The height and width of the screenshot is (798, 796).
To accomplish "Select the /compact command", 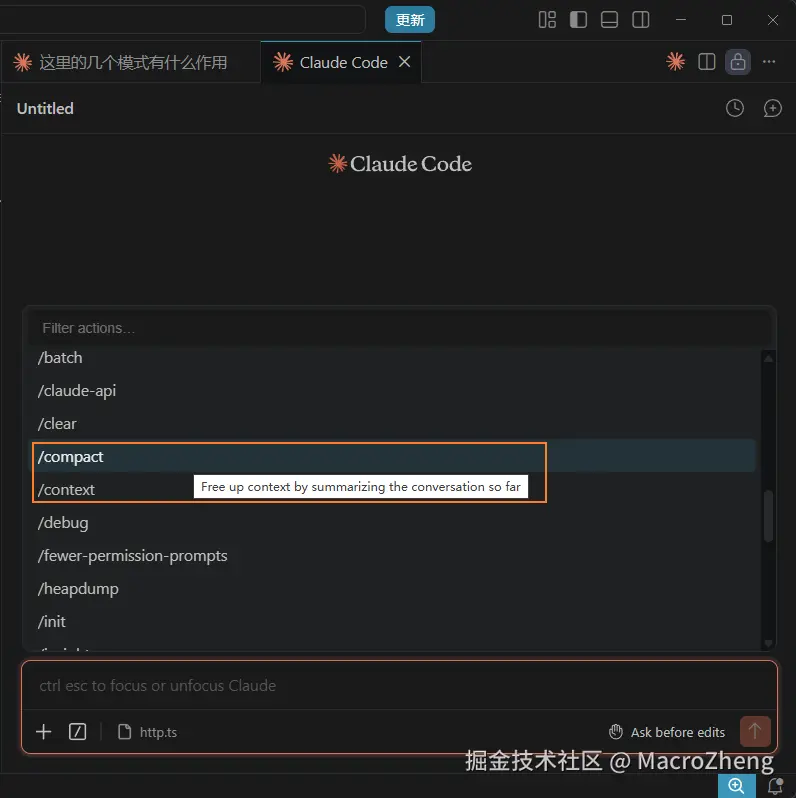I will (x=392, y=457).
